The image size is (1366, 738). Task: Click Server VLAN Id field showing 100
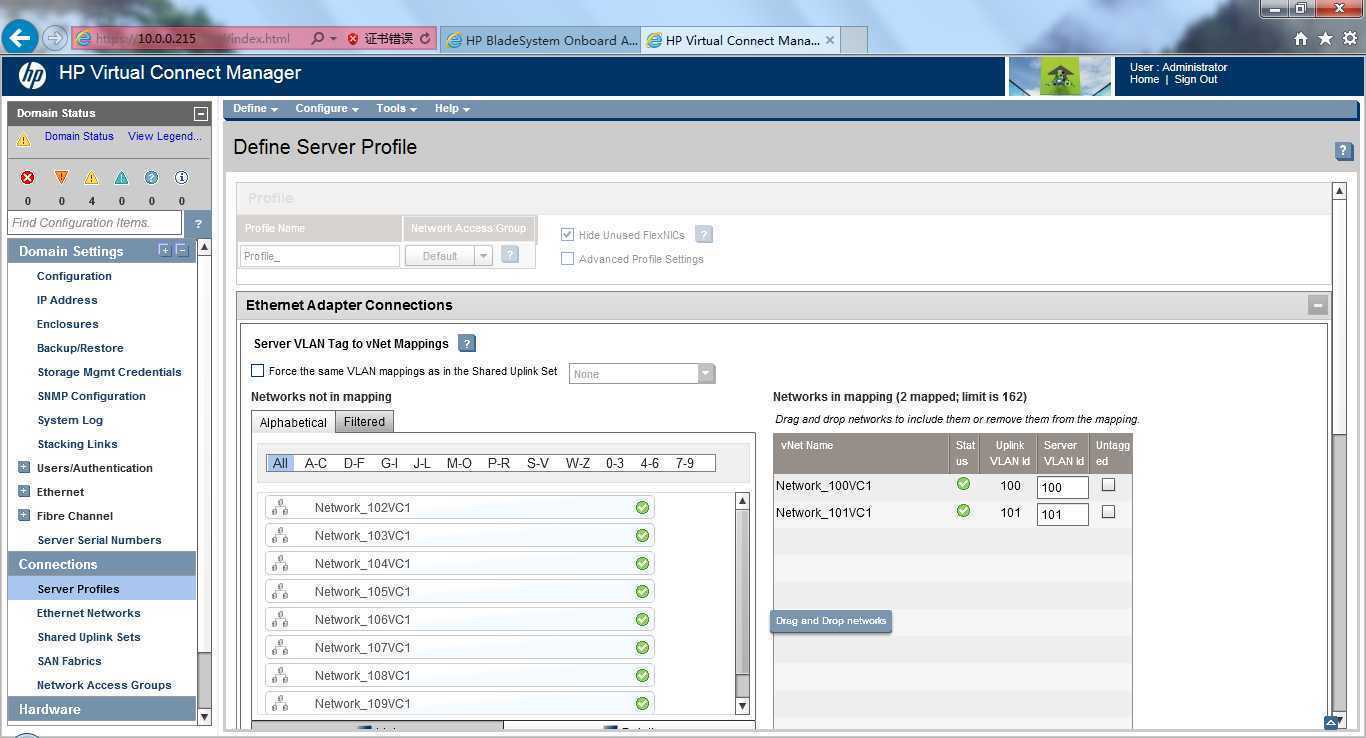(x=1062, y=487)
